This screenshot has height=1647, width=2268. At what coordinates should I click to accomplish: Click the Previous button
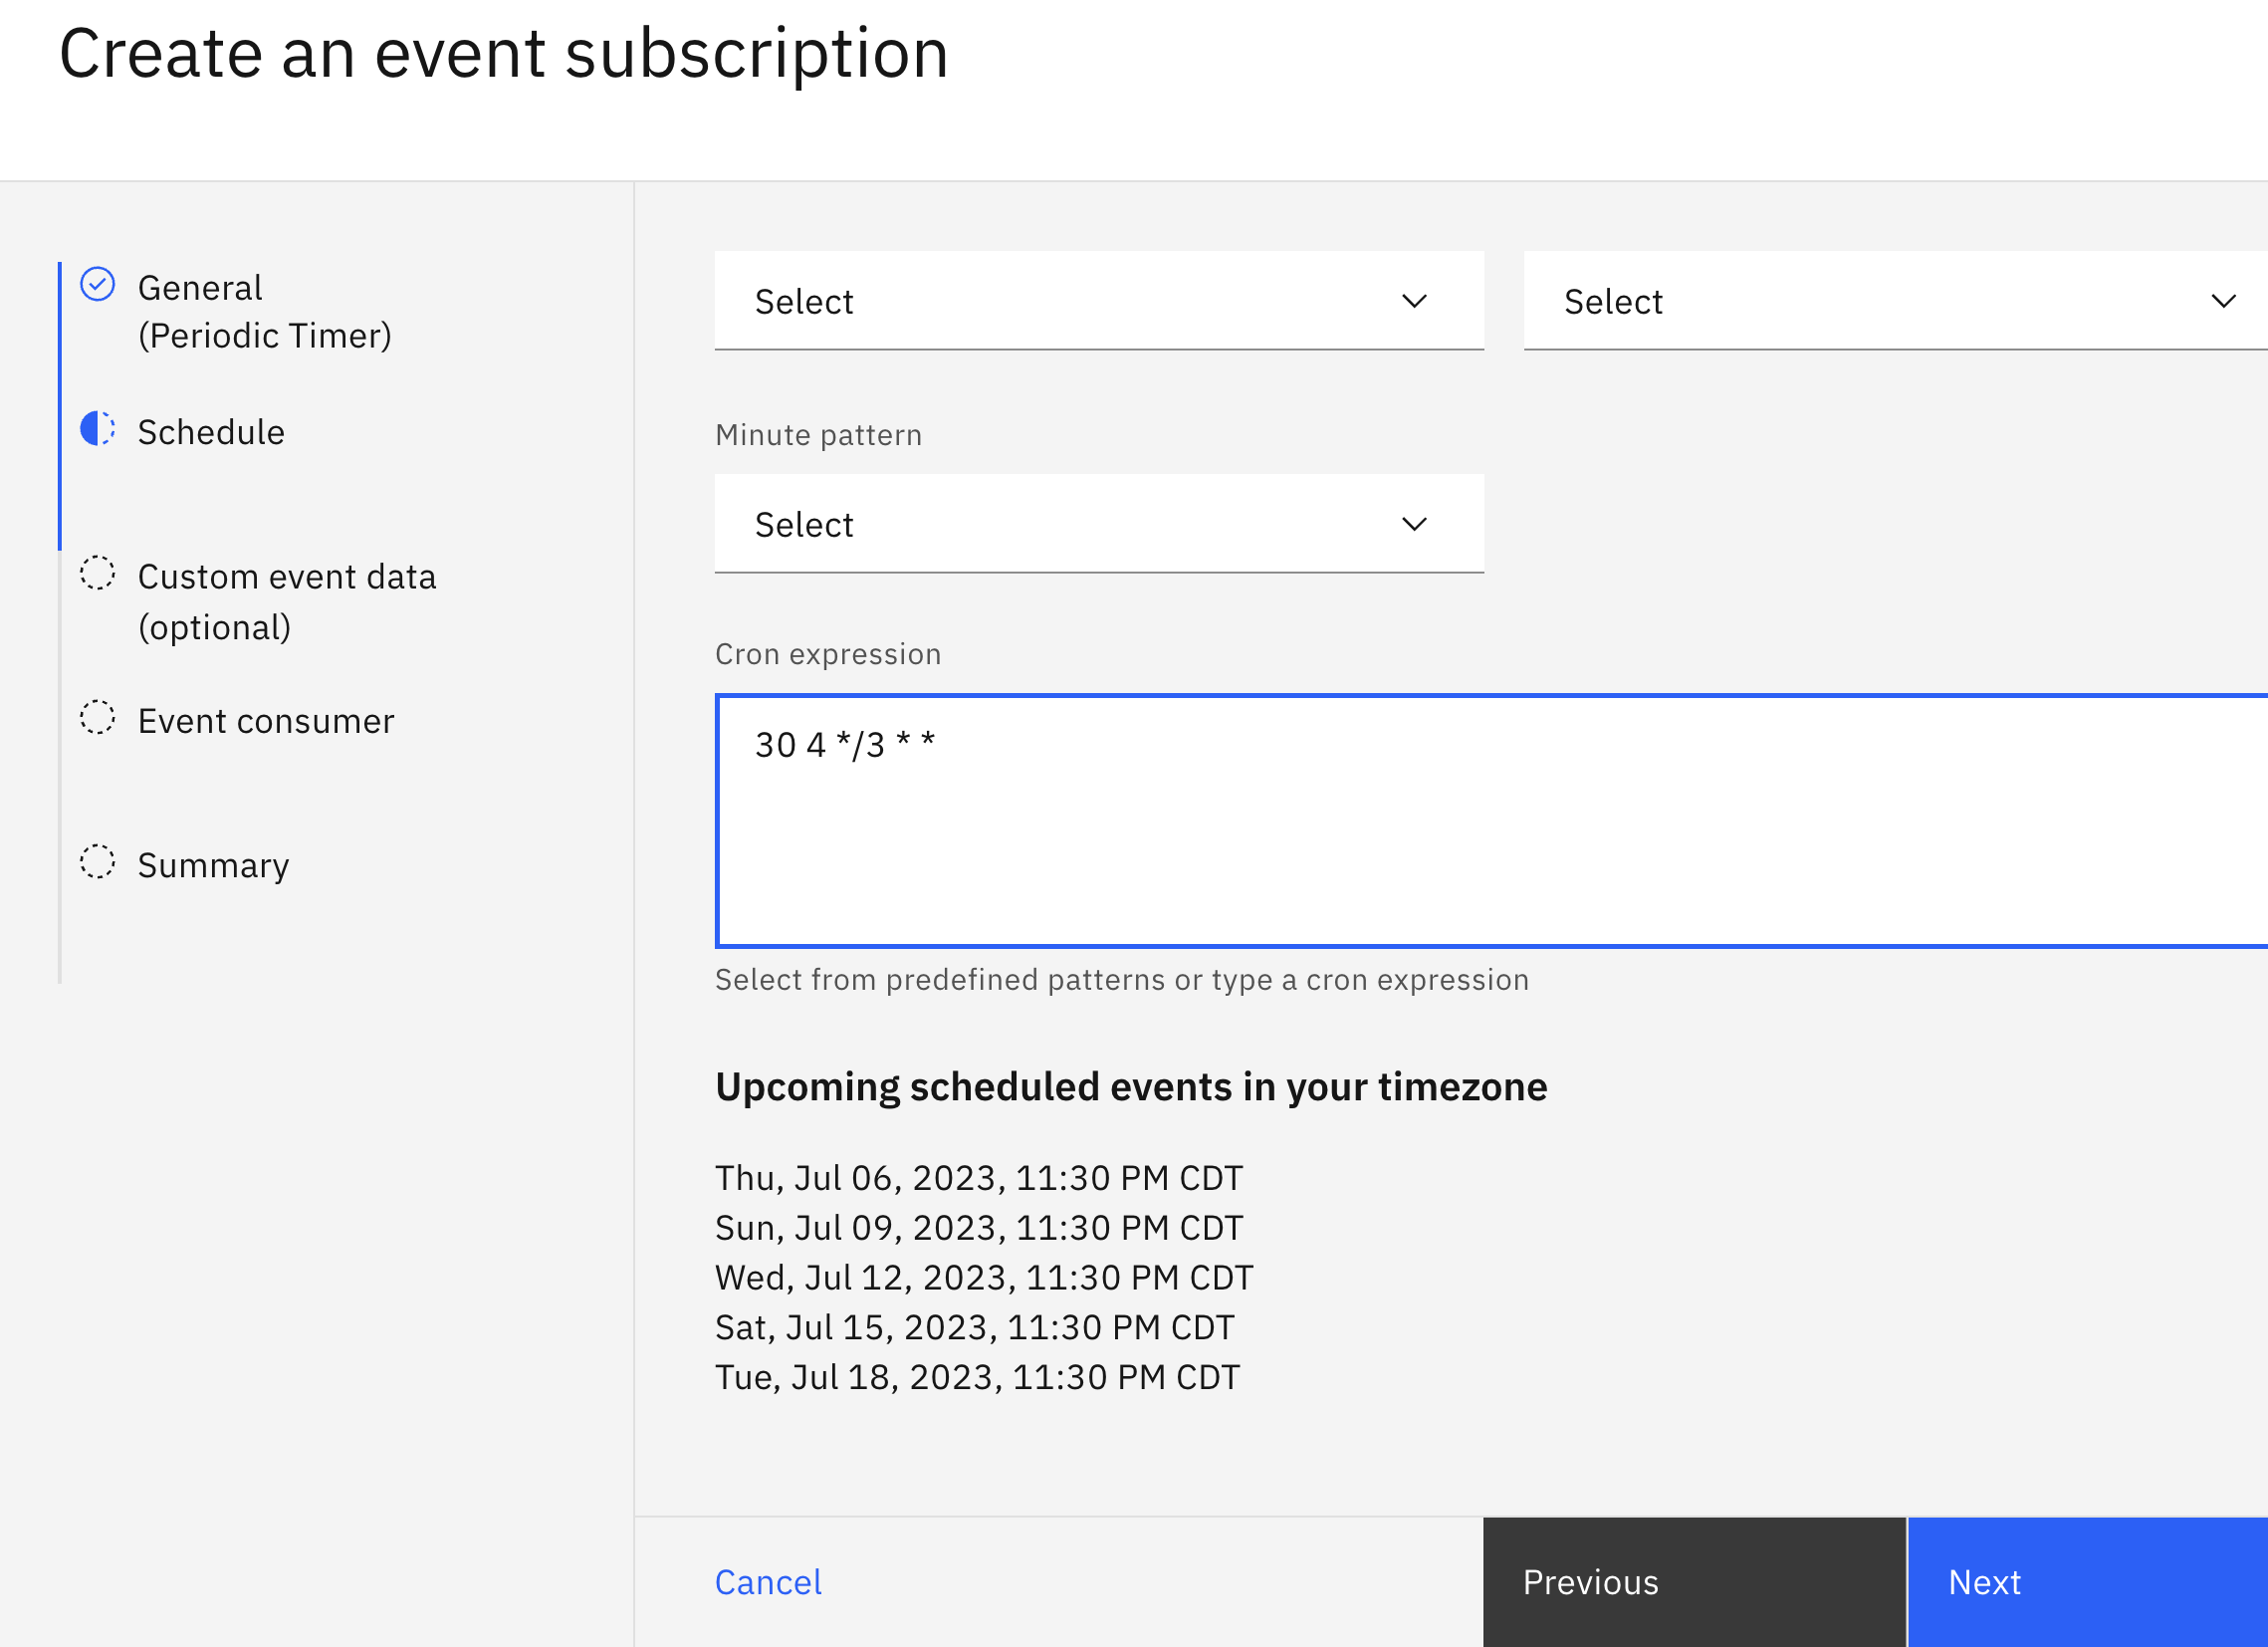1693,1582
